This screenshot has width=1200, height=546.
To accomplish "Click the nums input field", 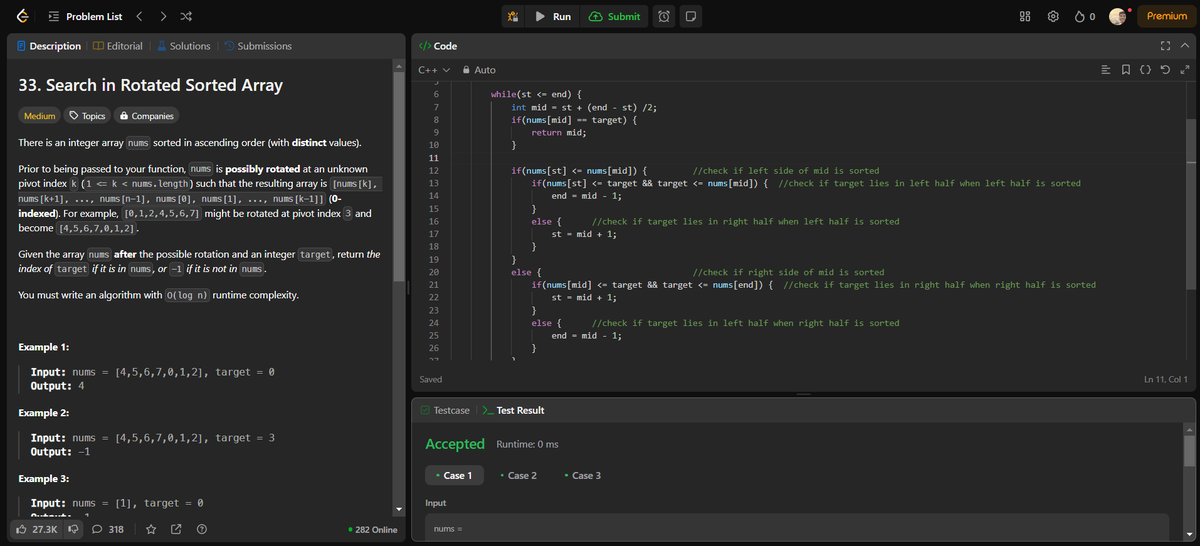I will (x=796, y=527).
